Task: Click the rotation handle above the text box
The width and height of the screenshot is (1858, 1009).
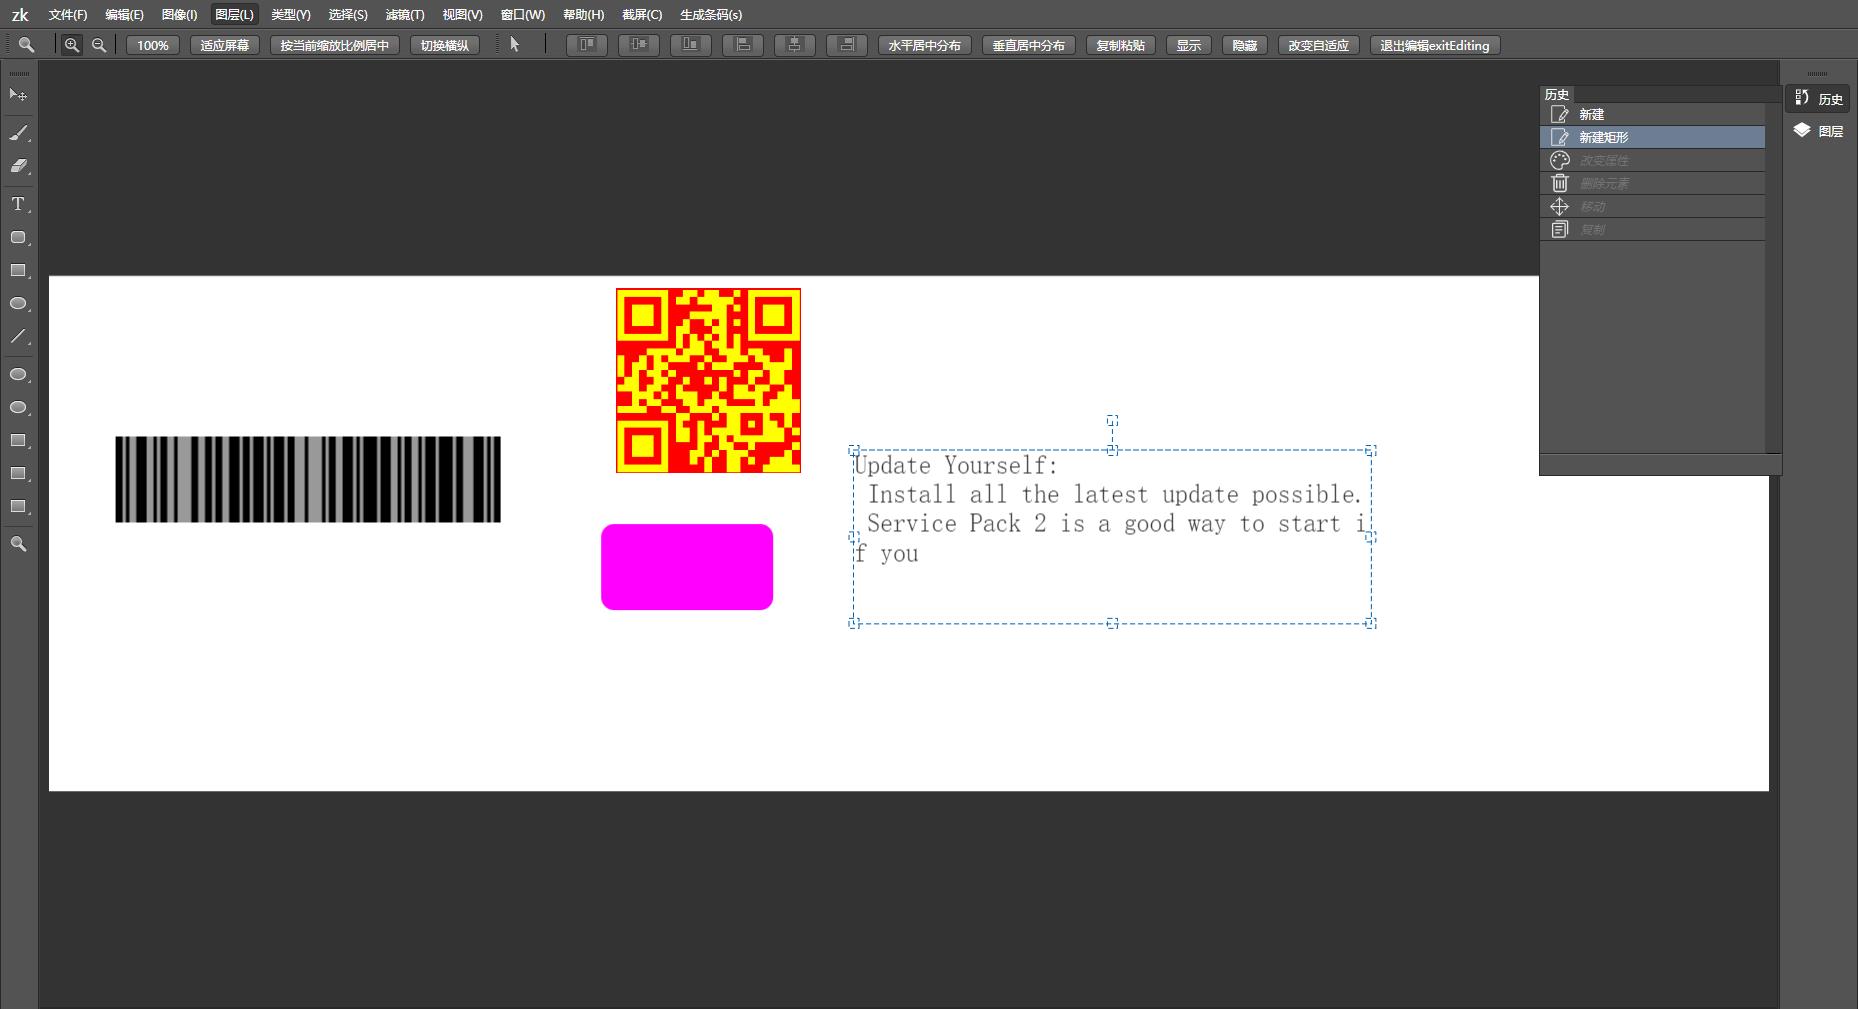Action: 1112,421
